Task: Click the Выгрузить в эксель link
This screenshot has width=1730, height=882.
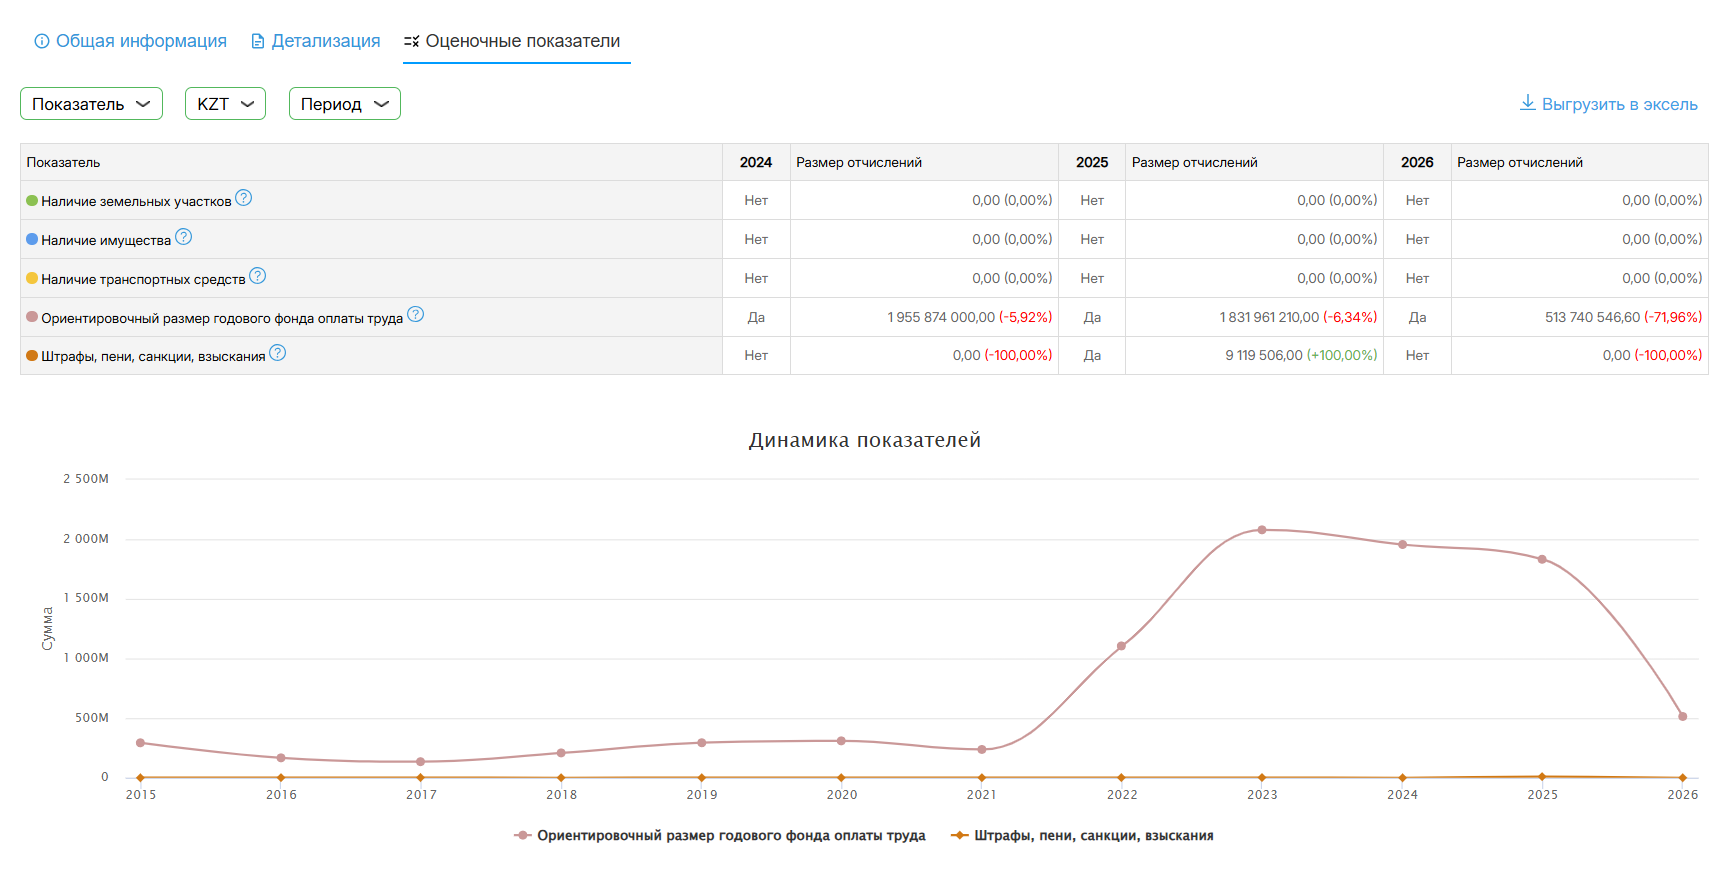Action: tap(1619, 104)
